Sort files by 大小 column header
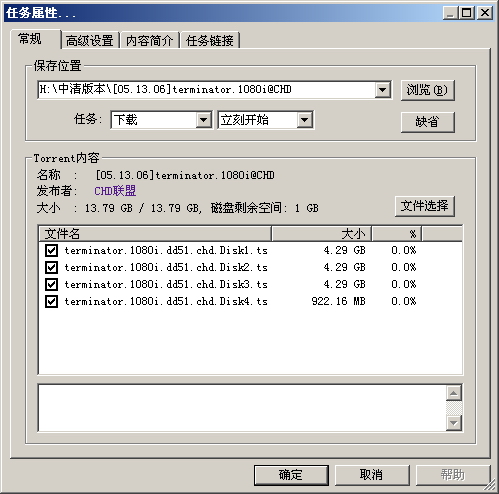This screenshot has width=499, height=494. [x=322, y=234]
